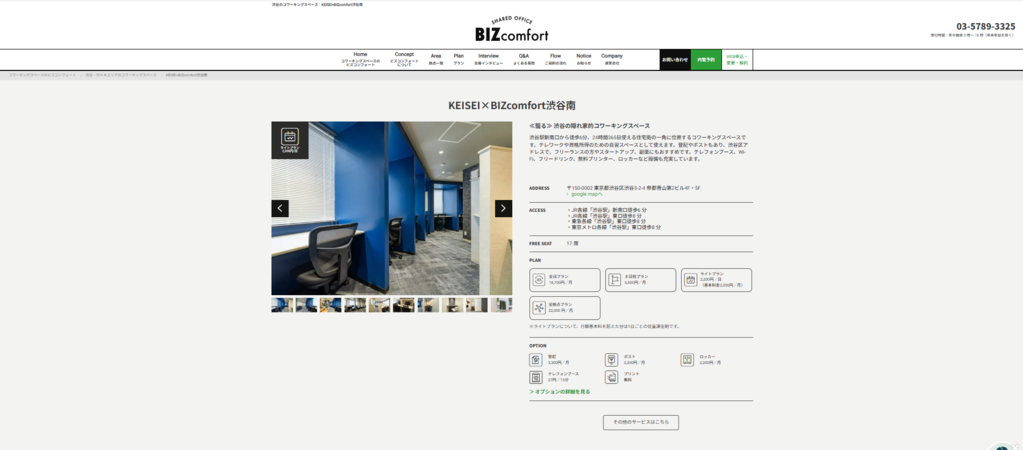
Task: Open the Company menu item
Action: click(x=612, y=59)
